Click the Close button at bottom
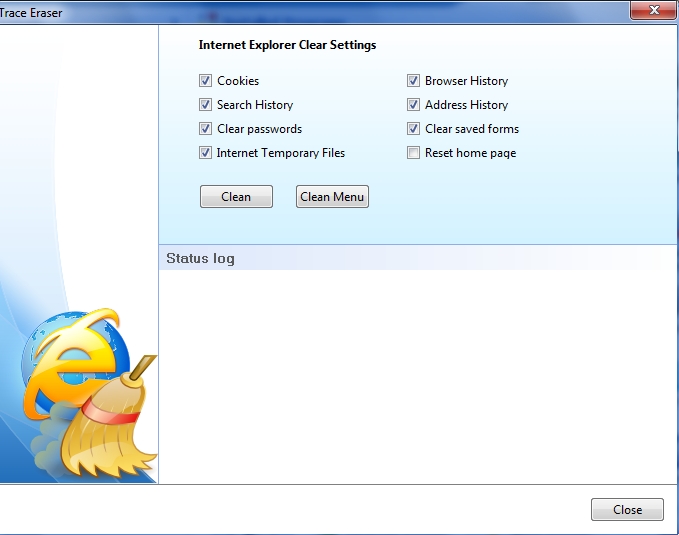 pos(627,509)
